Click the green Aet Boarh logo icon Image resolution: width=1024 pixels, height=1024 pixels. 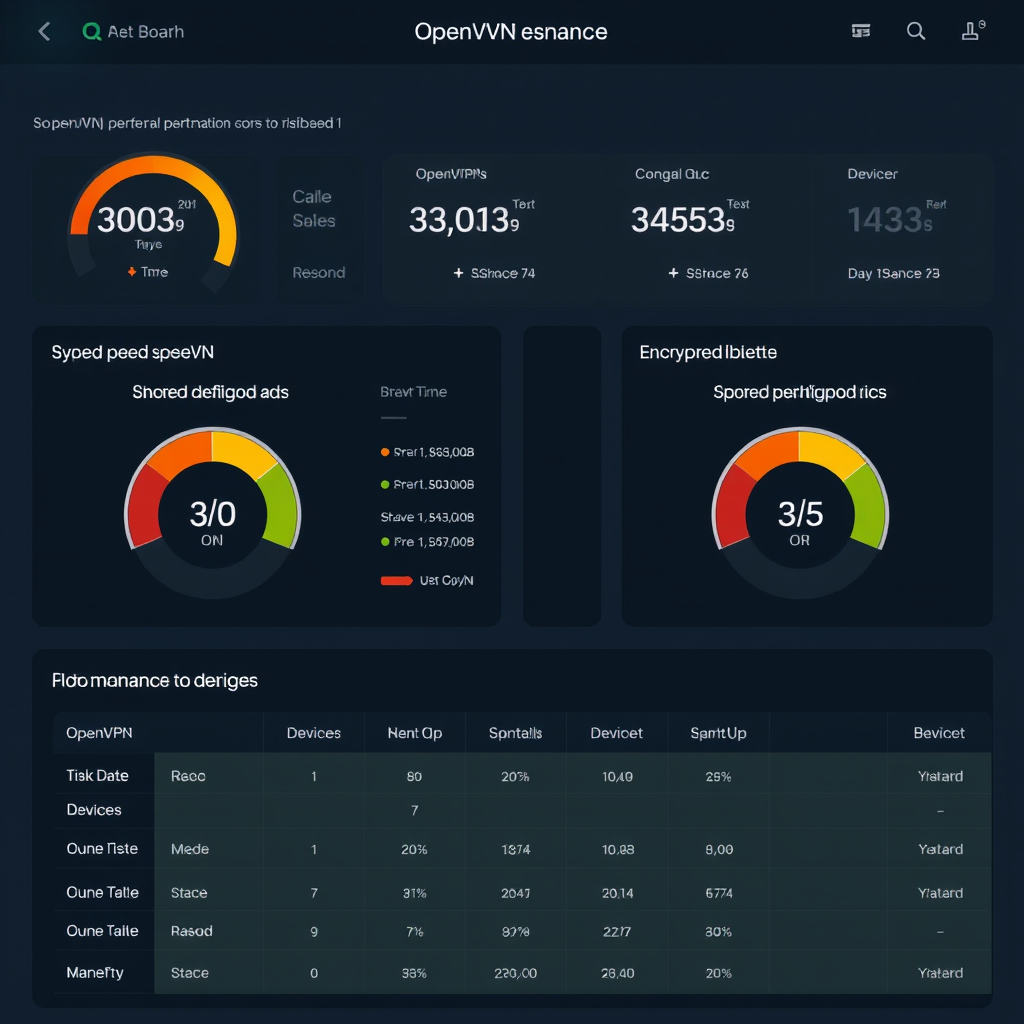tap(91, 31)
